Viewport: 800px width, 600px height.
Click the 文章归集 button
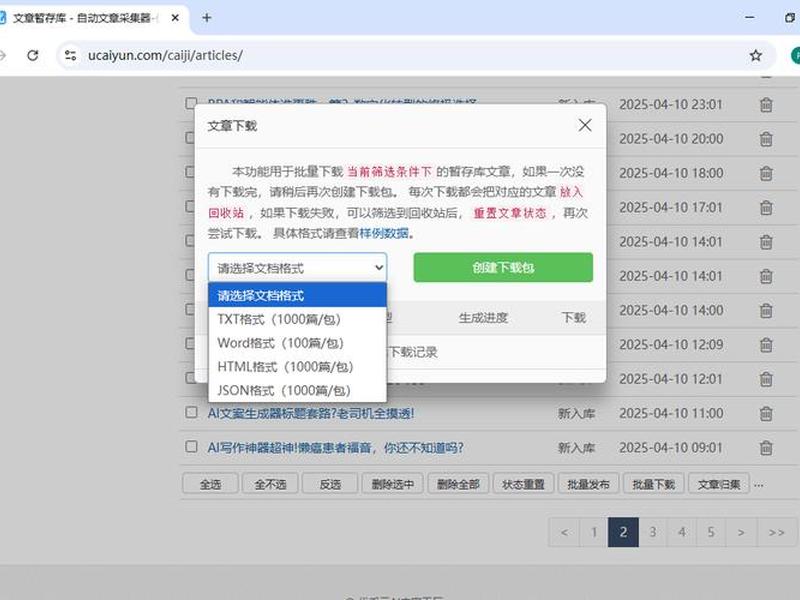(719, 484)
